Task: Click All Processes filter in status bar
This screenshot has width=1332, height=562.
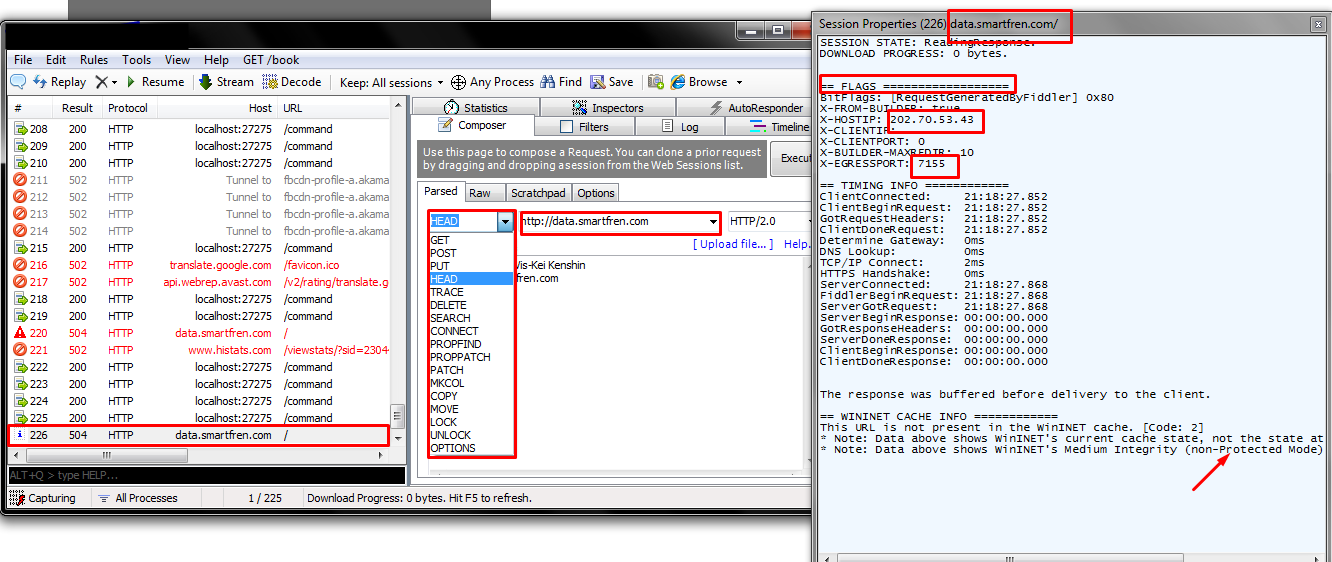Action: point(137,498)
